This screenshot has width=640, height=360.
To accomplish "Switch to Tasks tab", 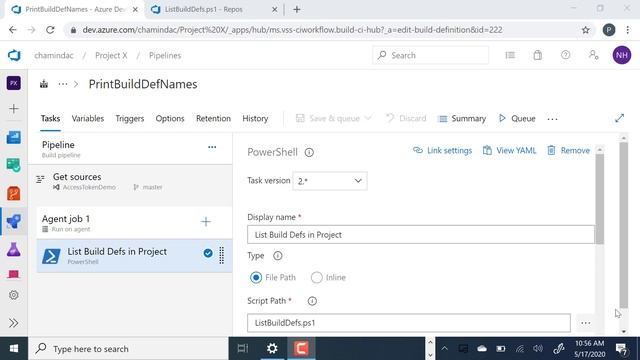I will pyautogui.click(x=50, y=118).
